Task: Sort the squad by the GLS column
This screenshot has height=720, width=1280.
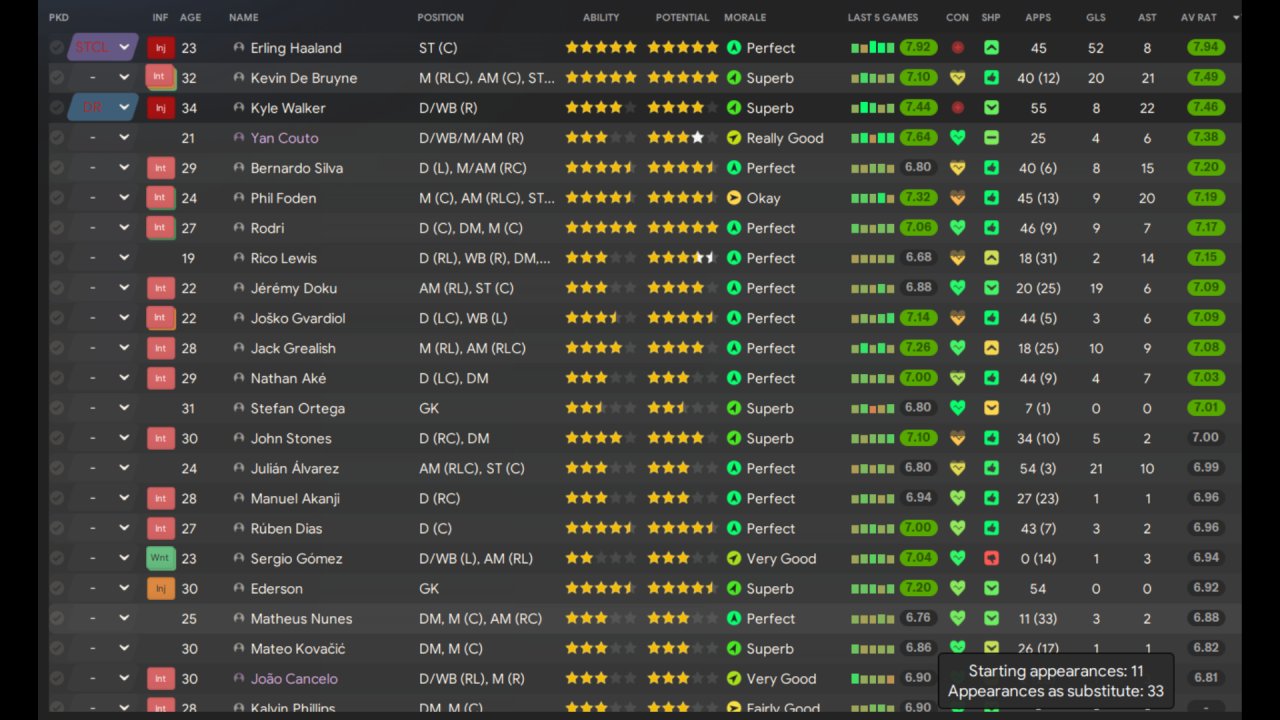Action: [1096, 17]
